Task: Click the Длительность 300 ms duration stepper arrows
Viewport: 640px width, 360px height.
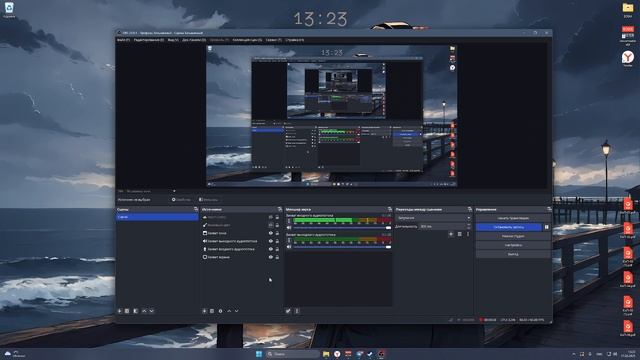Action: coord(469,226)
